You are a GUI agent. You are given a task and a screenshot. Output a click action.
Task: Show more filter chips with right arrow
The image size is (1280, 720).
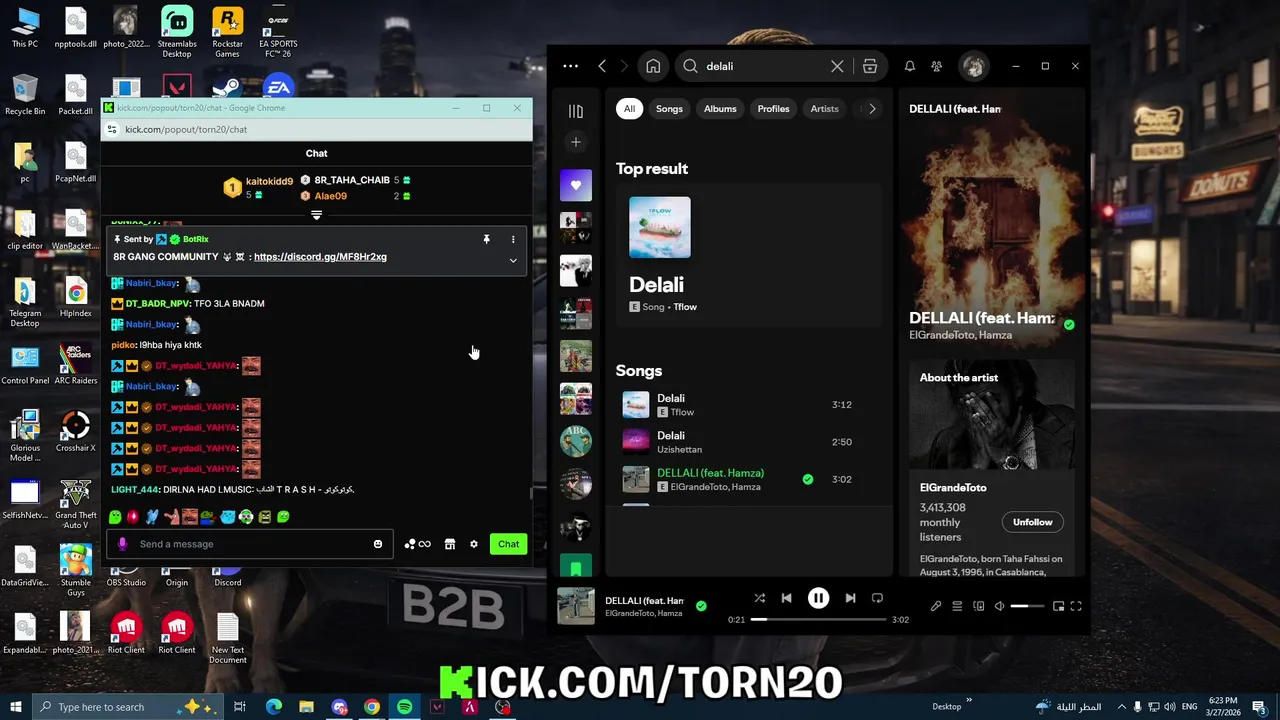[x=872, y=109]
